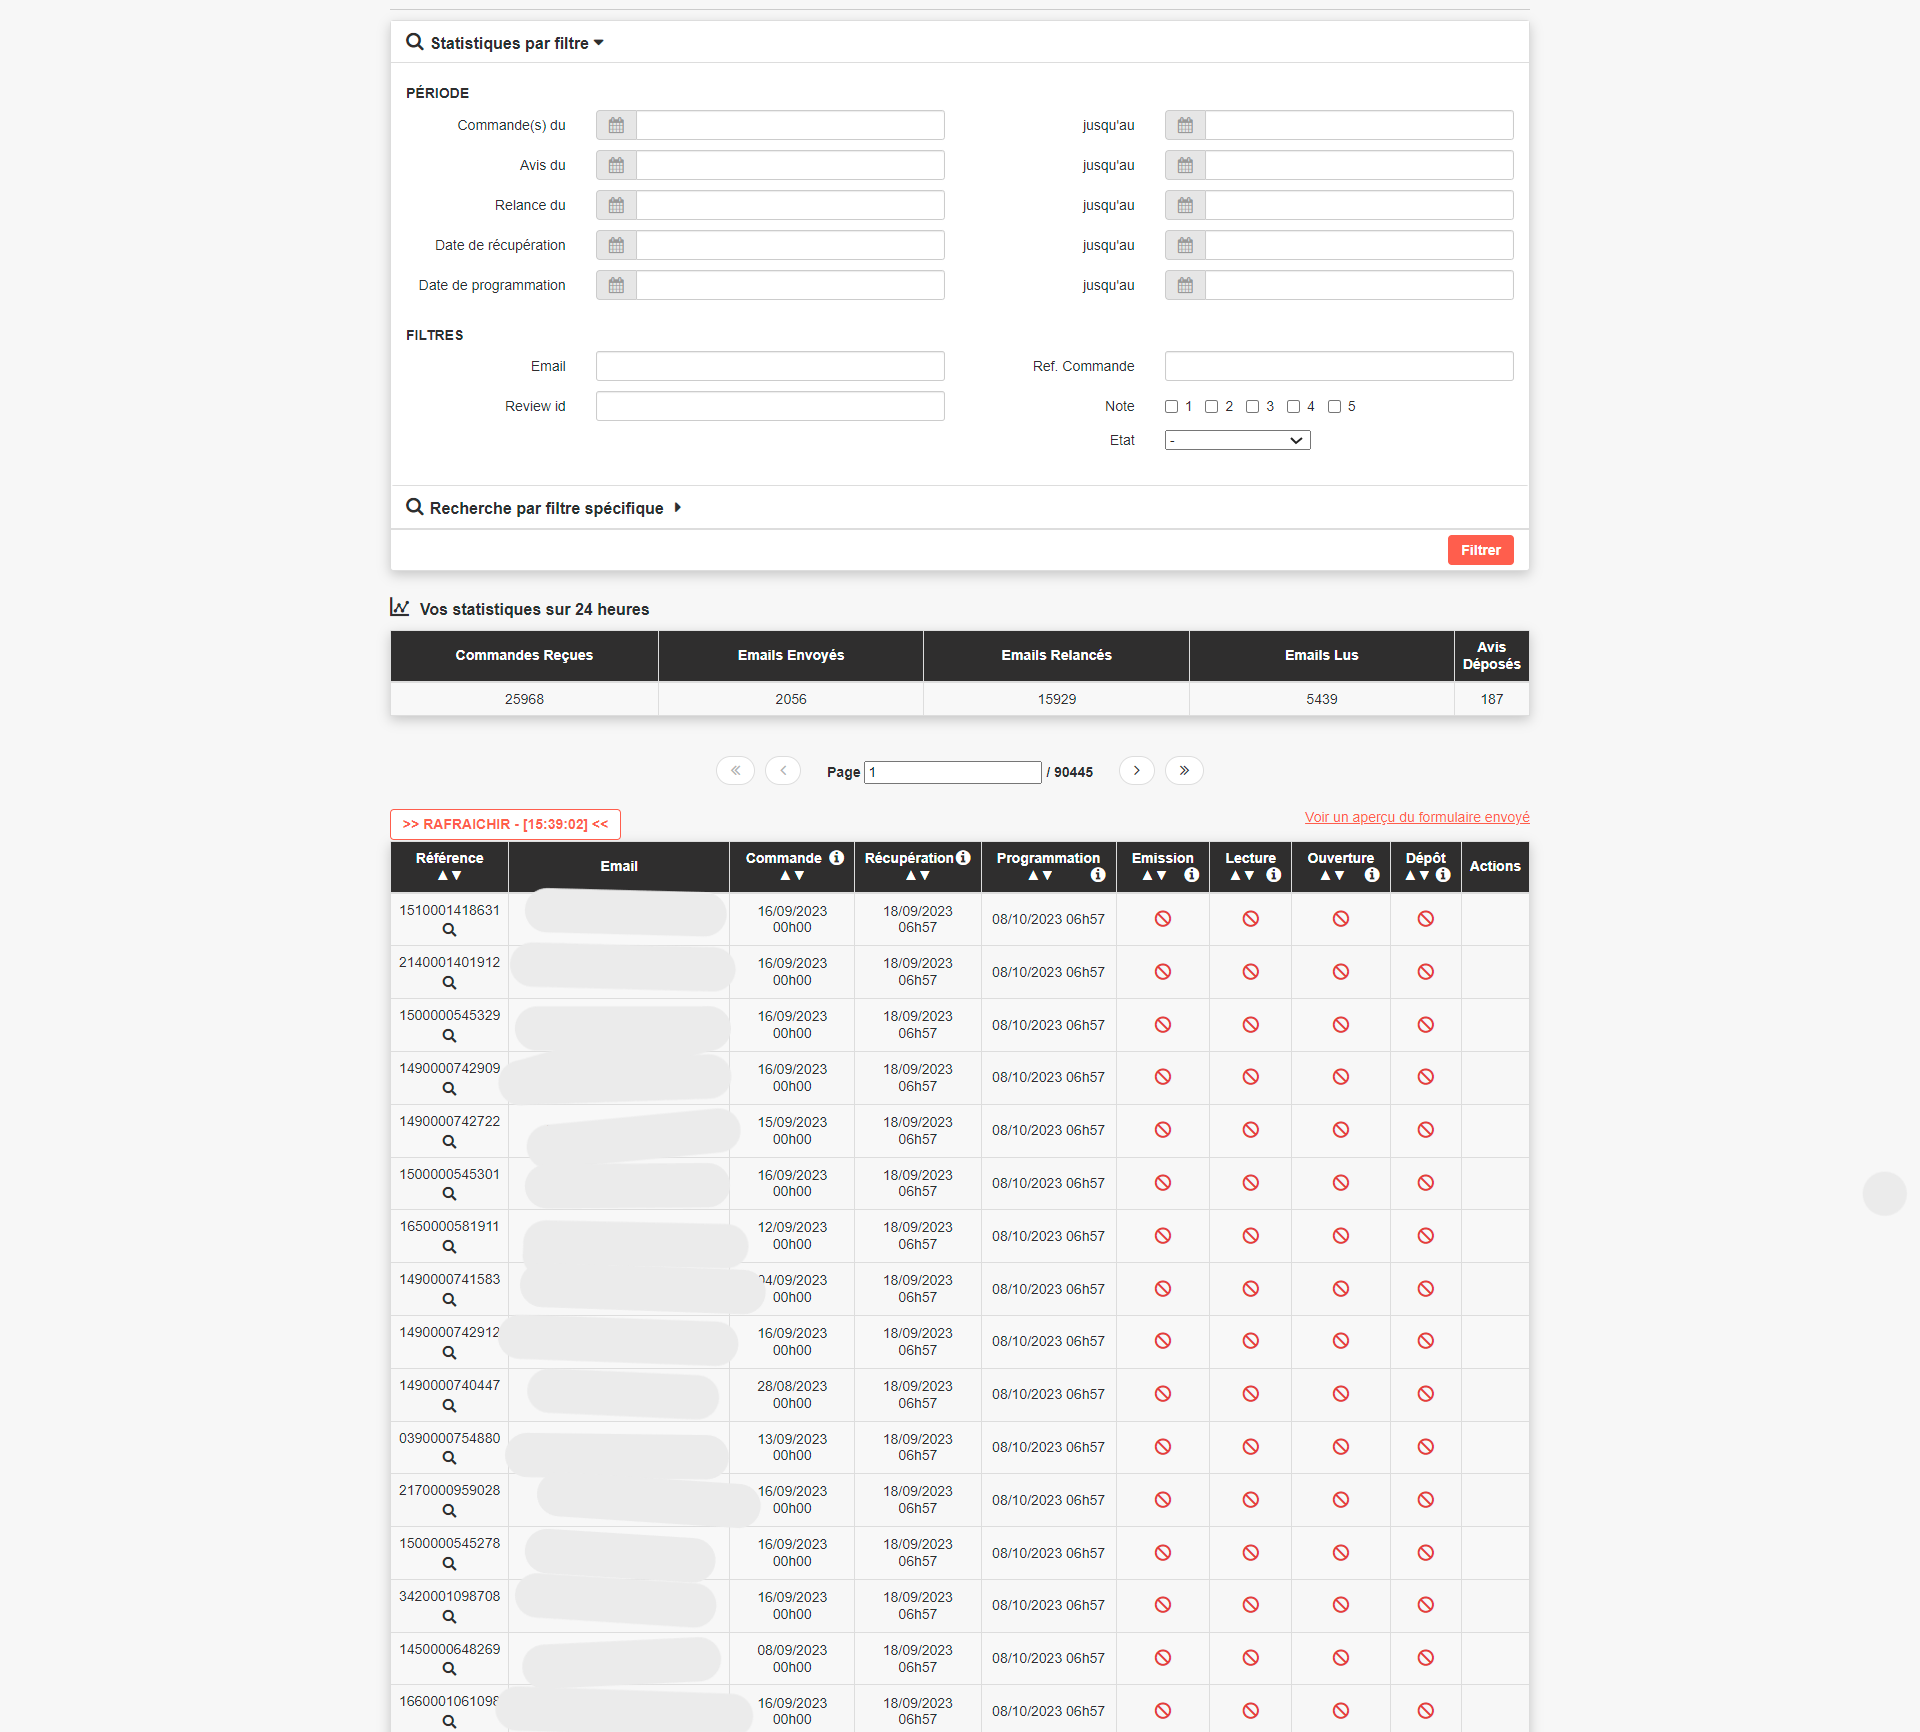Screen dimensions: 1920x1732
Task: Open Voir un aperçu du formulaire envoyé
Action: pyautogui.click(x=1416, y=818)
